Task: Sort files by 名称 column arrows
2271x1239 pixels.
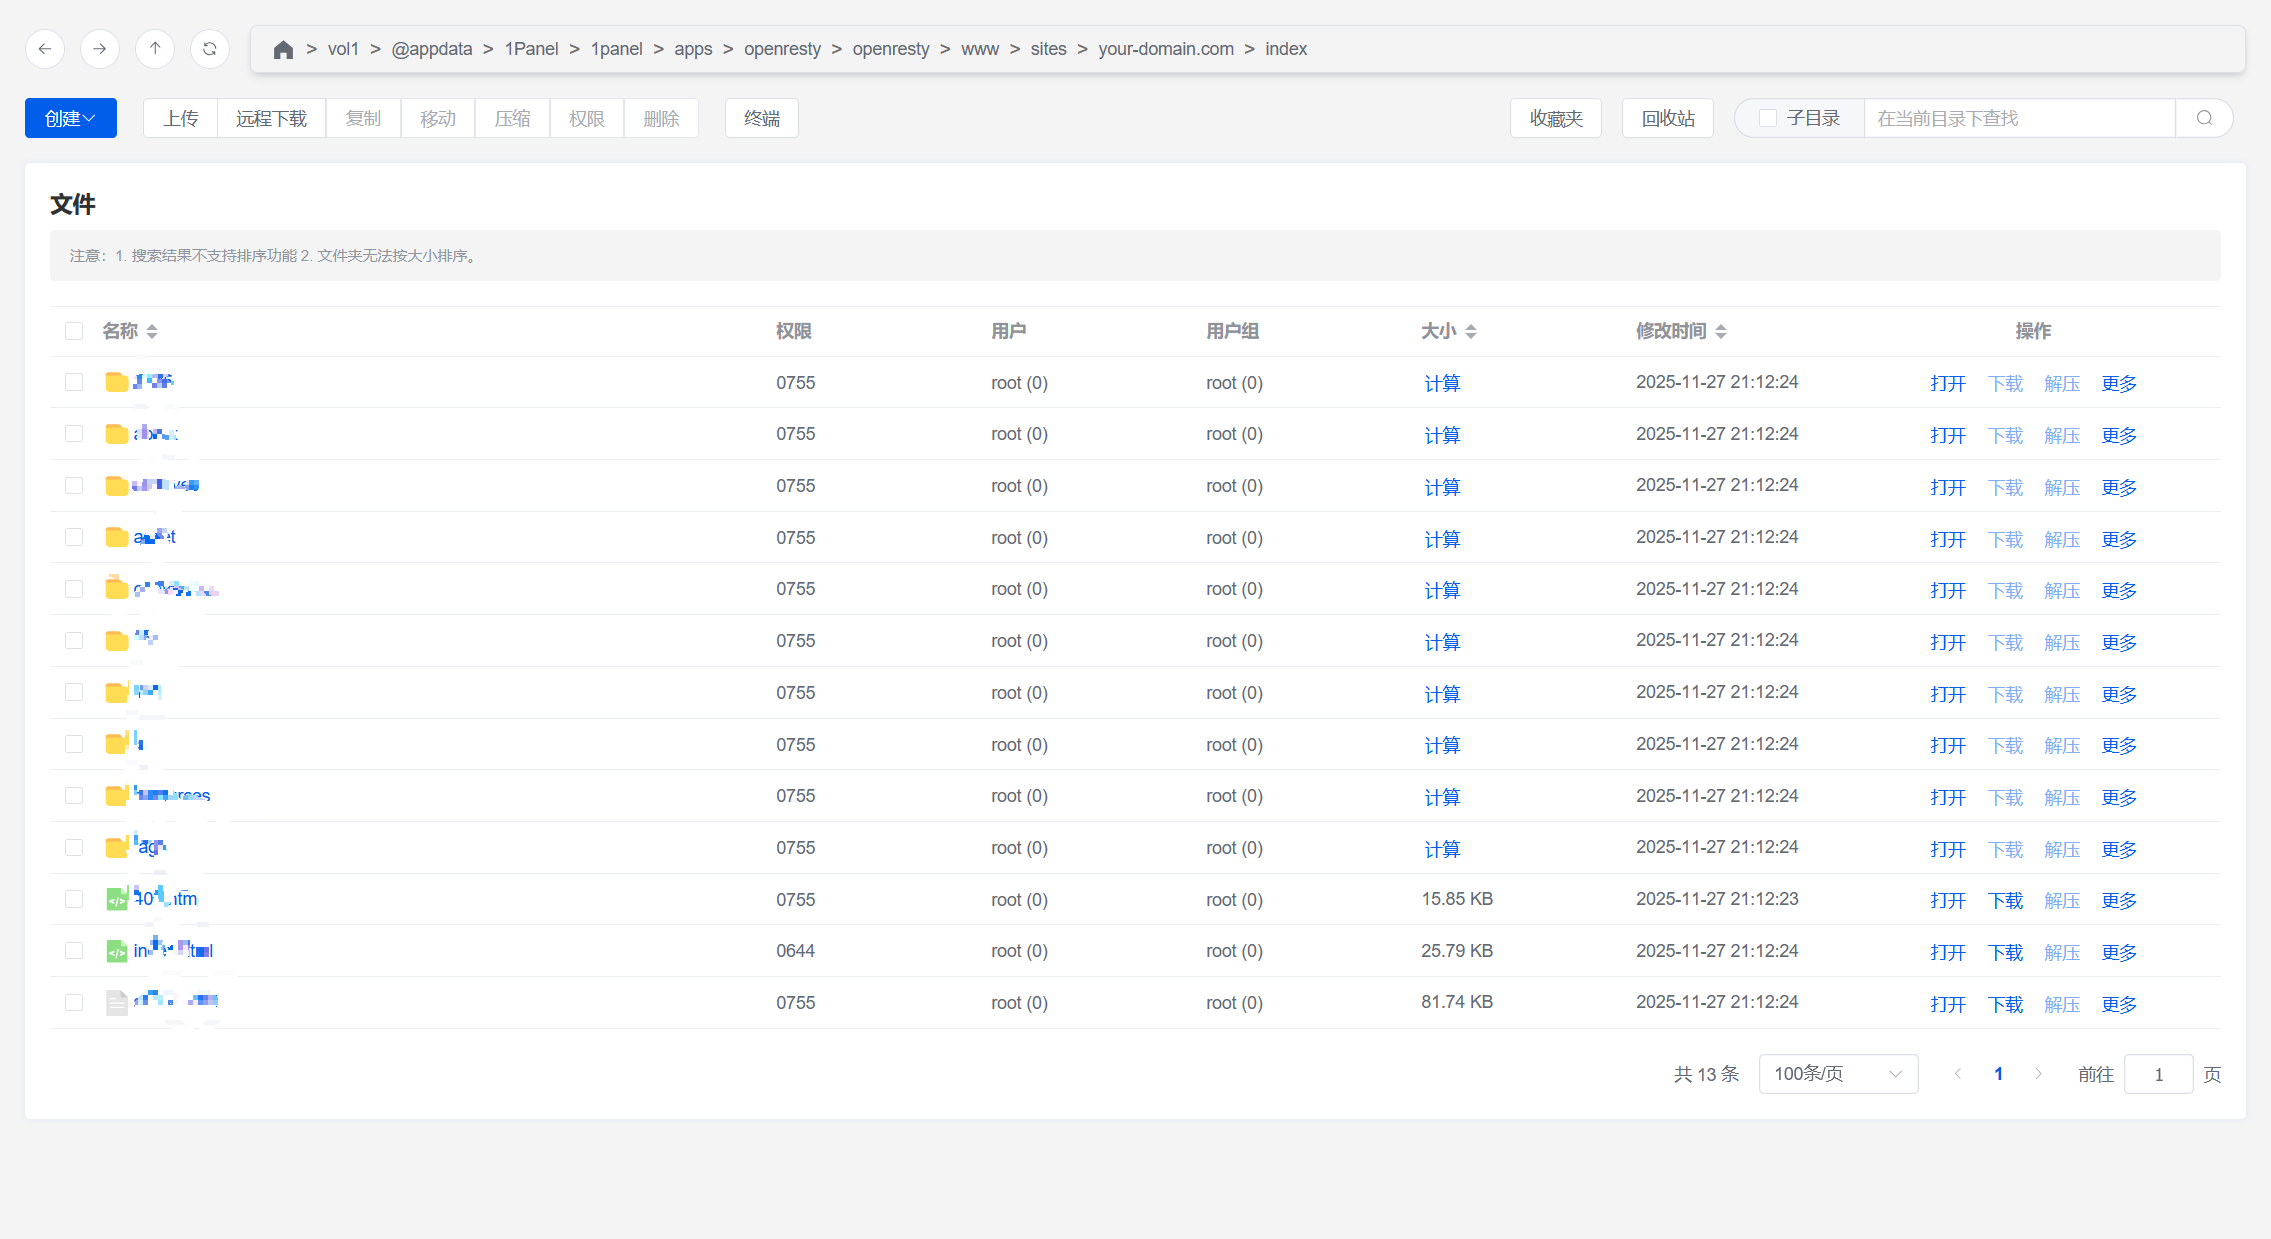Action: tap(152, 331)
